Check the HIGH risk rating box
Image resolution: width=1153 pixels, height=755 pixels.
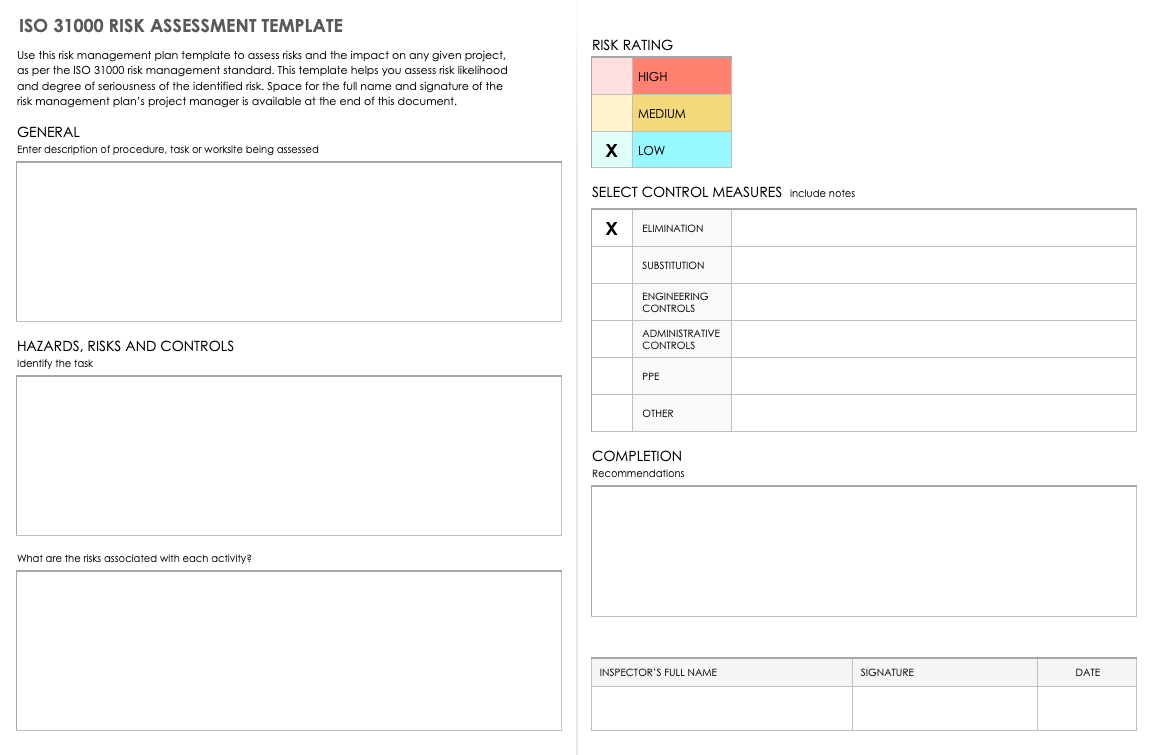(612, 76)
